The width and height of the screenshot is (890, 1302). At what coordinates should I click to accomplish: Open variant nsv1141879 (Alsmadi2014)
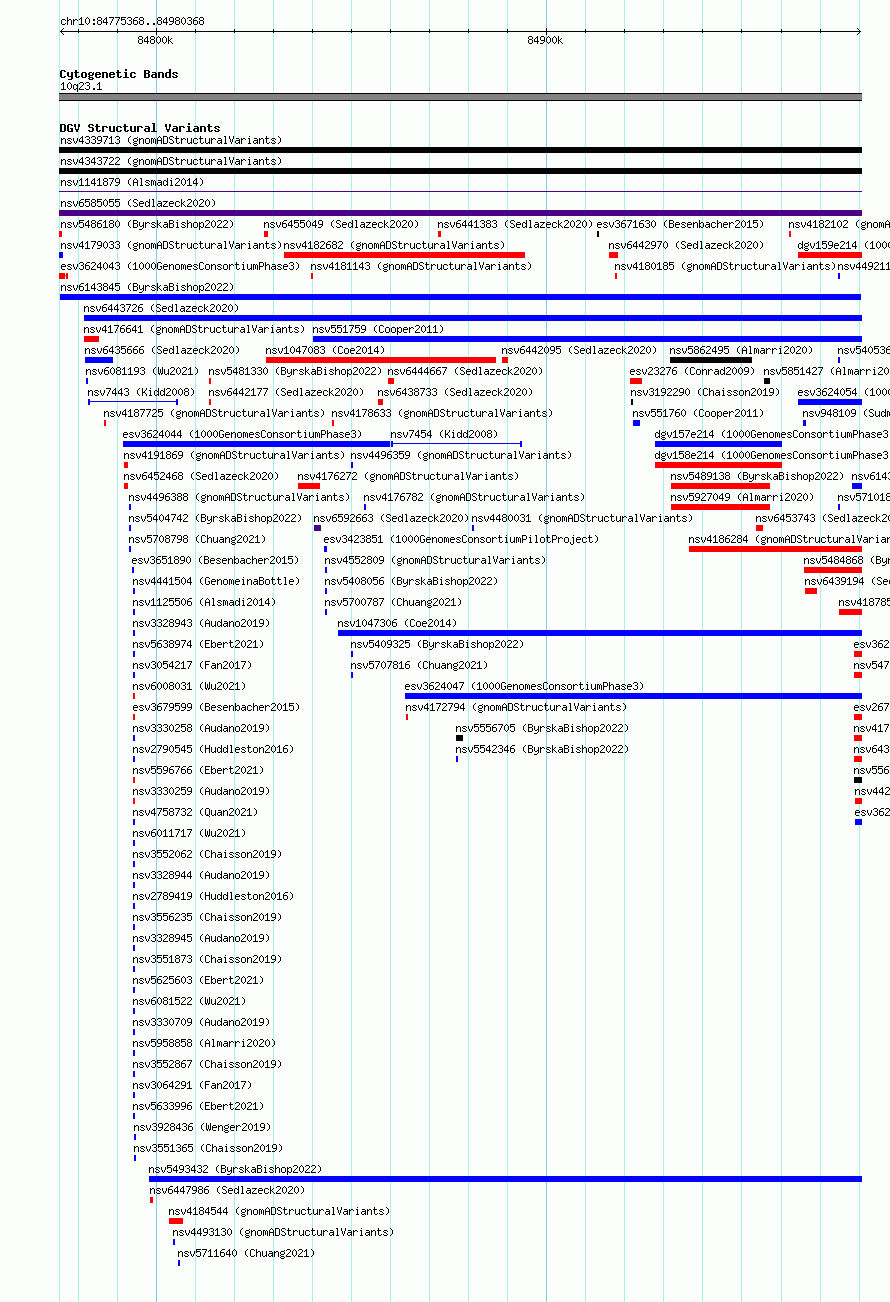pos(132,182)
